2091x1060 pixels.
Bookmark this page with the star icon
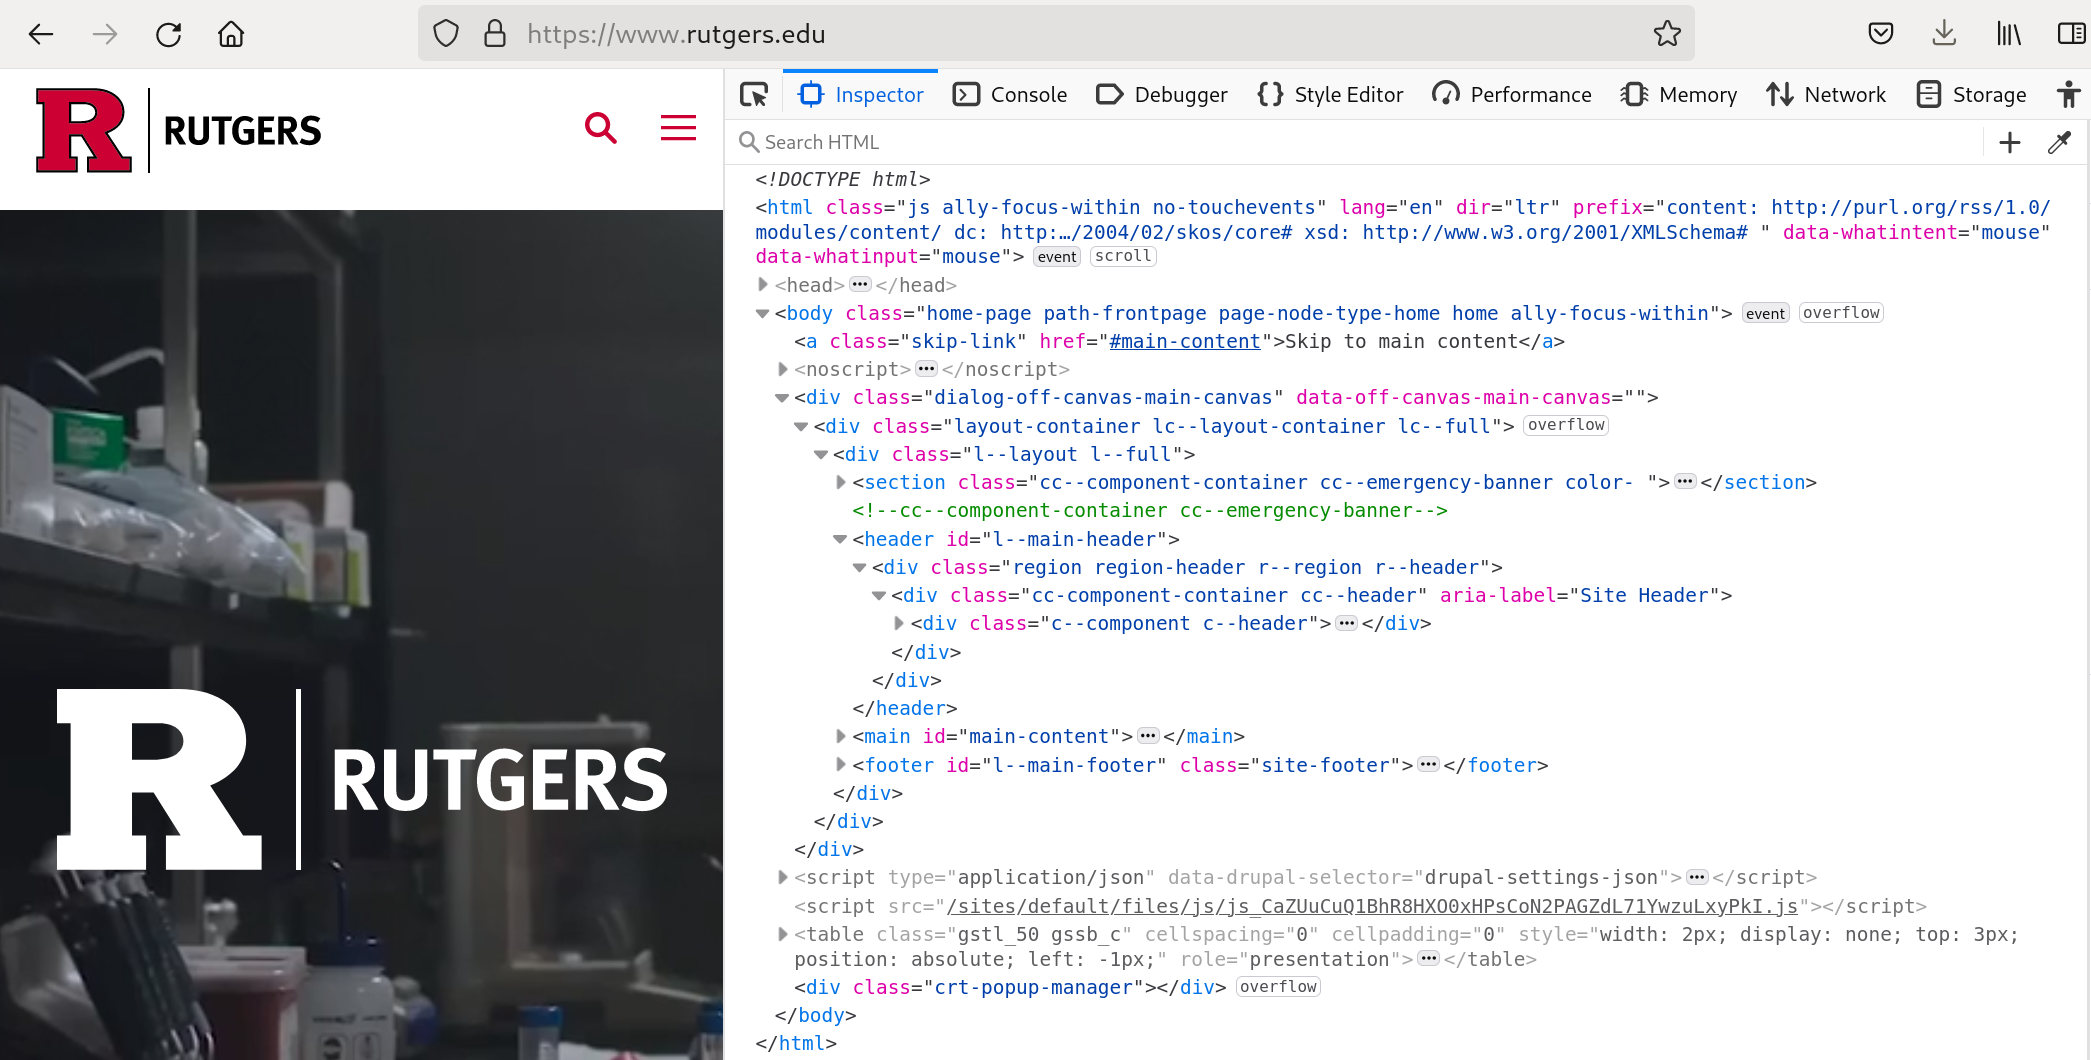pos(1667,34)
